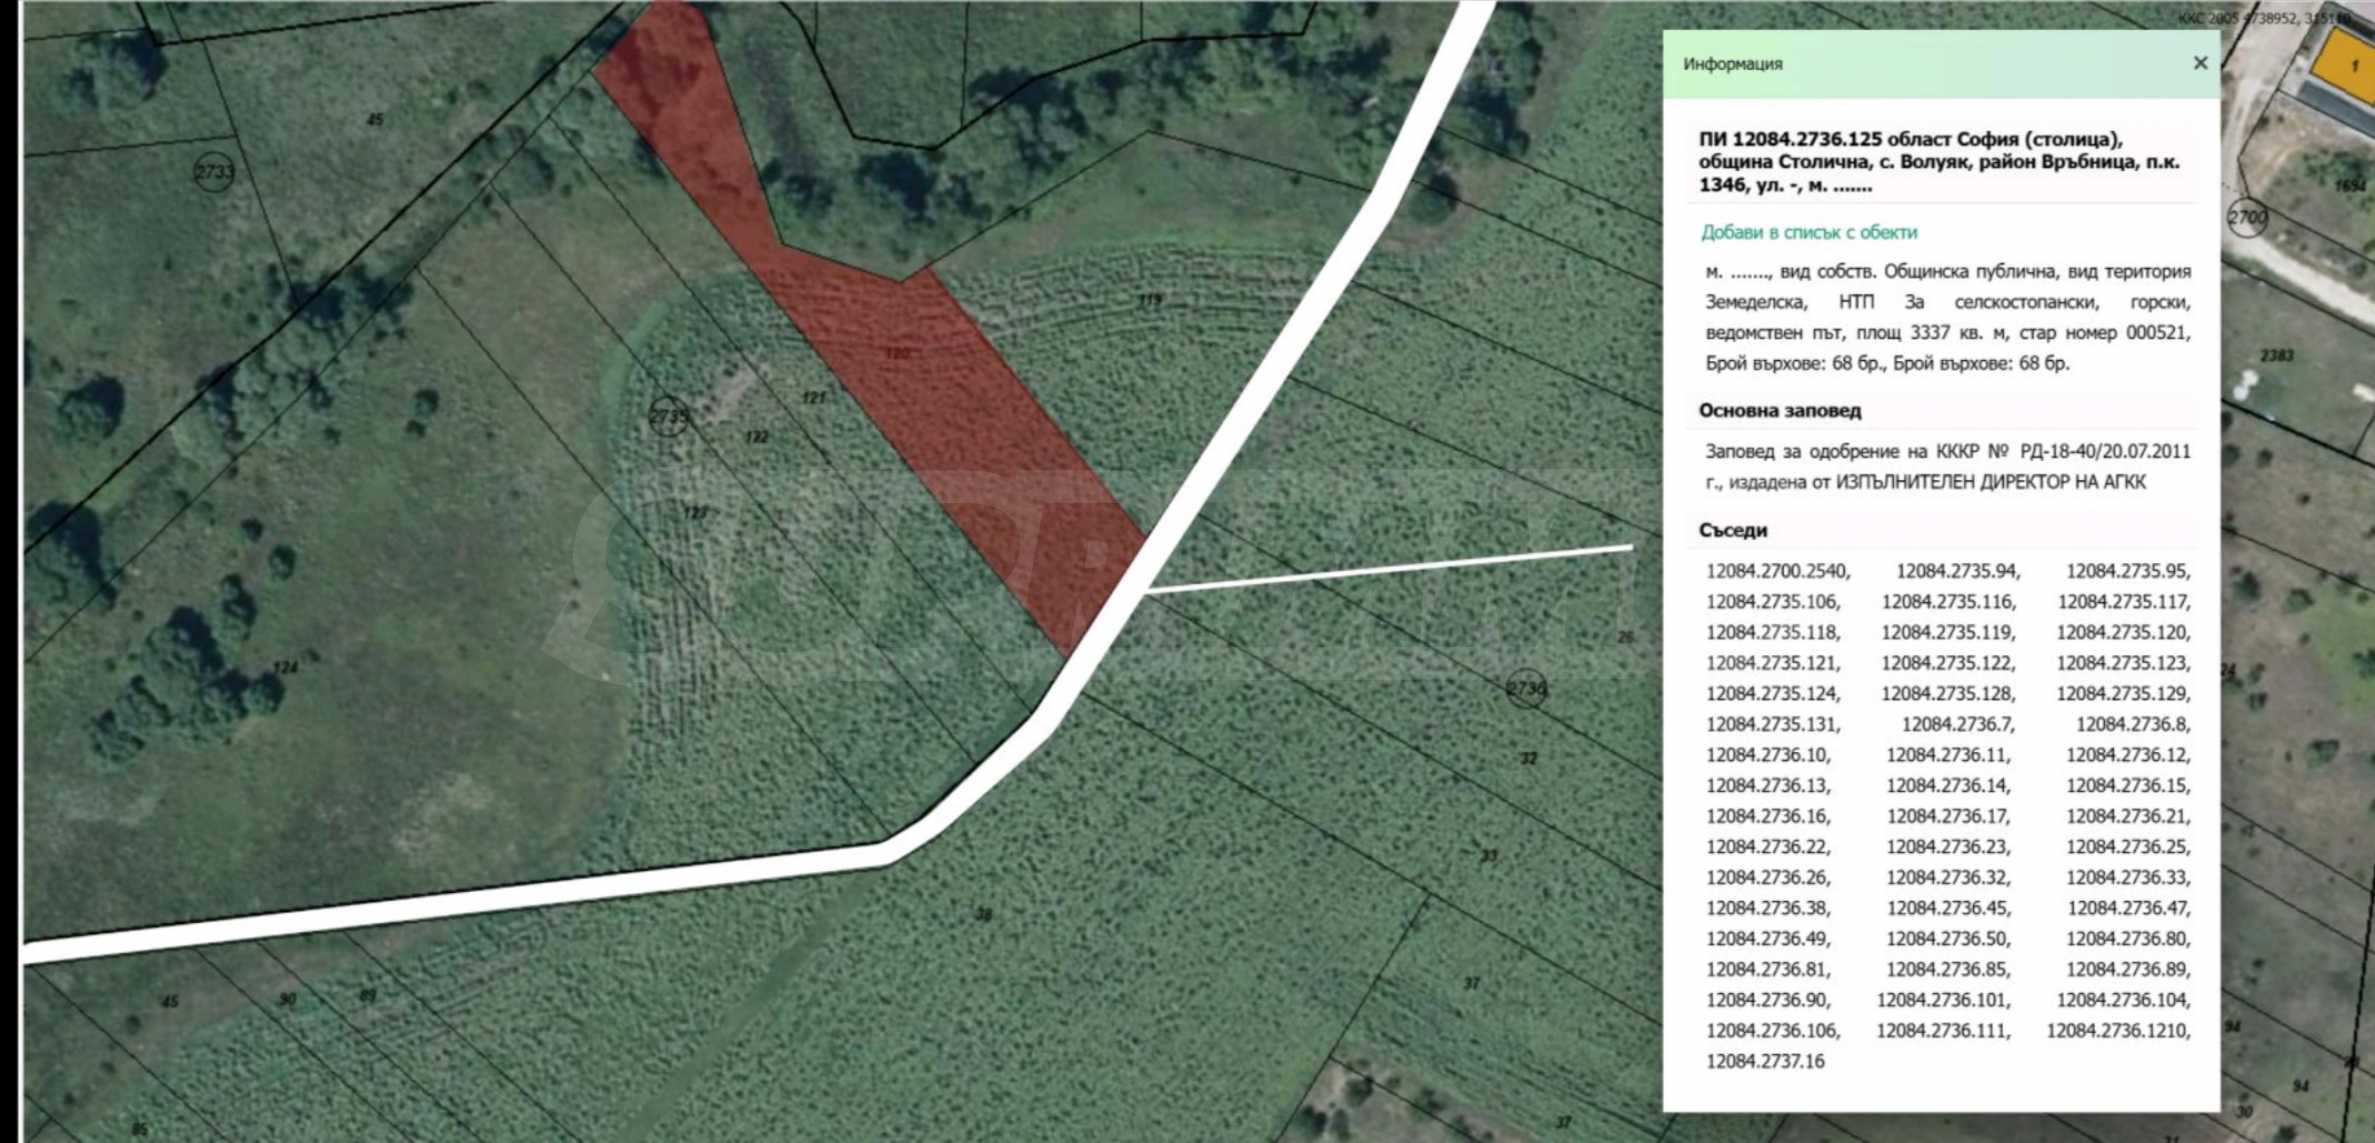
Task: Select neighbor 12084.2736.47
Action: pyautogui.click(x=2128, y=908)
